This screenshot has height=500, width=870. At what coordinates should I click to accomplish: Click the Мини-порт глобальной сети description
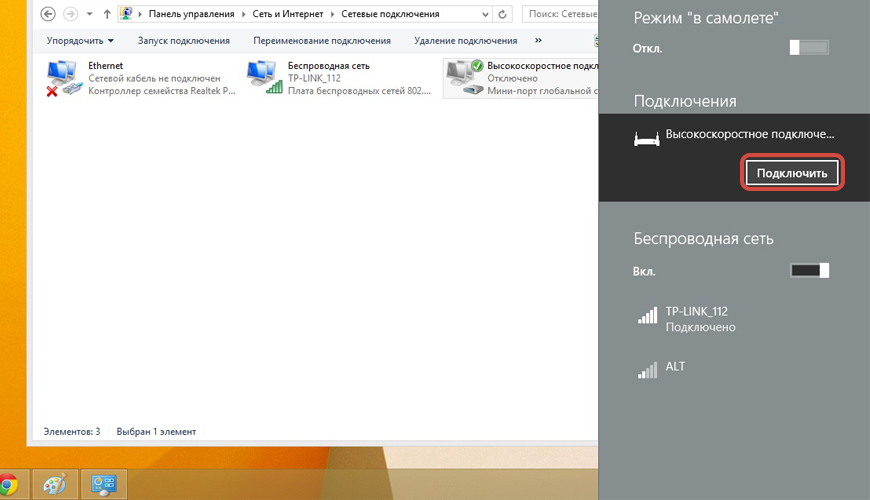pos(542,90)
